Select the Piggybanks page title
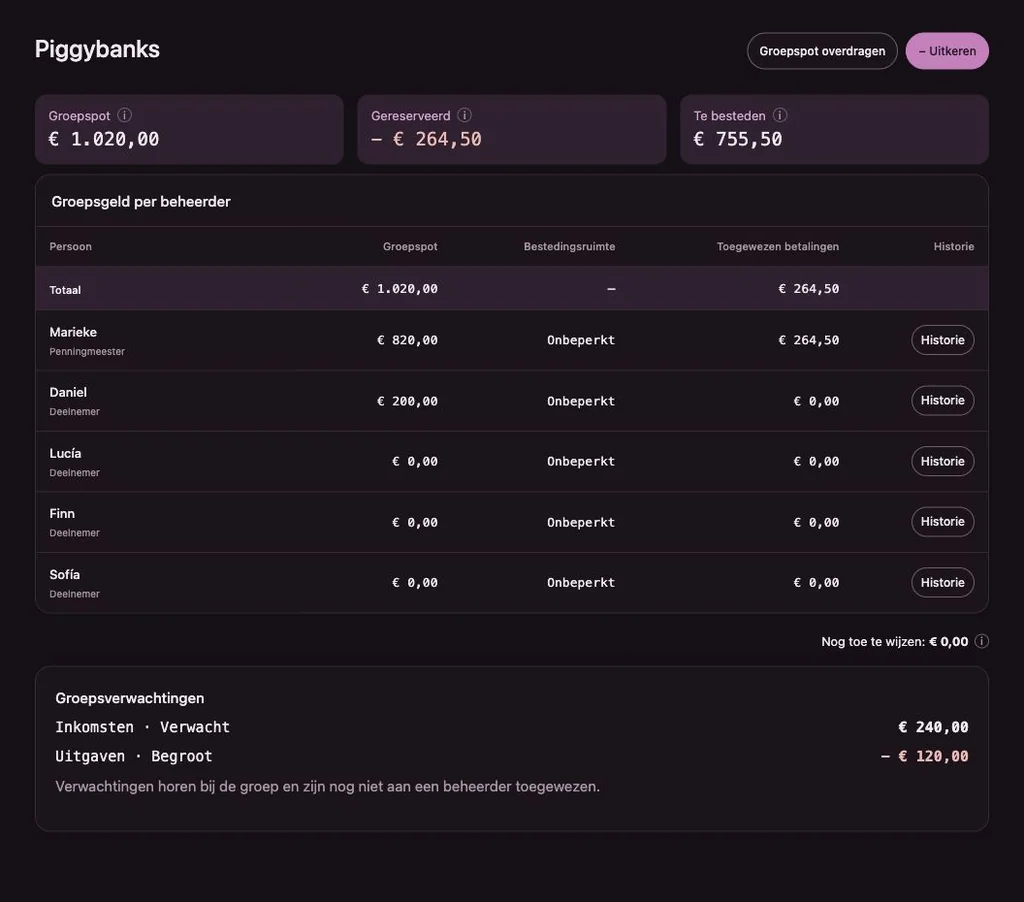The height and width of the screenshot is (902, 1024). pyautogui.click(x=97, y=50)
